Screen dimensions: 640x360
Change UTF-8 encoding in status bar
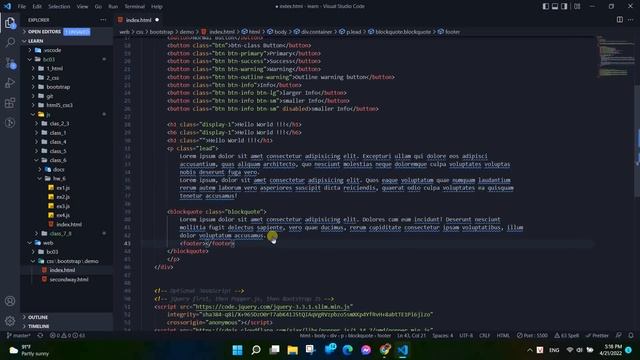[466, 336]
